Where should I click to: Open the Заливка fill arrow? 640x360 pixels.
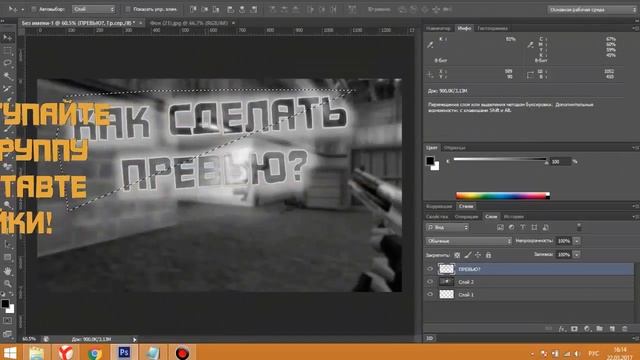[x=577, y=255]
